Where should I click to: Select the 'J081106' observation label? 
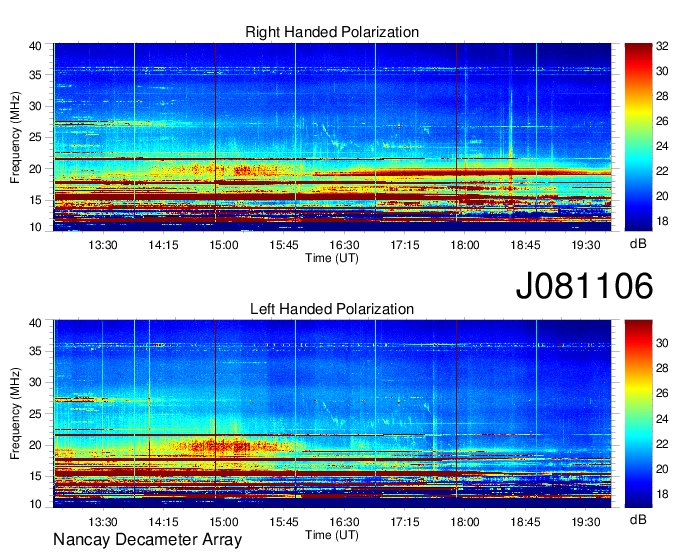[584, 286]
